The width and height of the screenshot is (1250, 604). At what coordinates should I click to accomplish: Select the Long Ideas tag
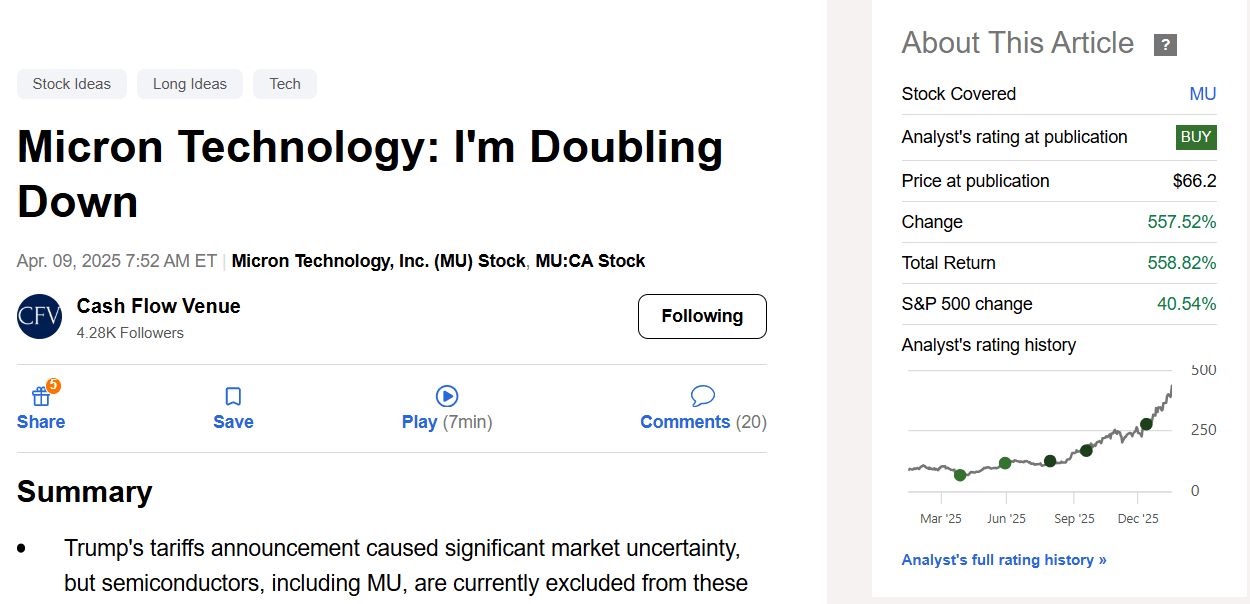(x=190, y=84)
